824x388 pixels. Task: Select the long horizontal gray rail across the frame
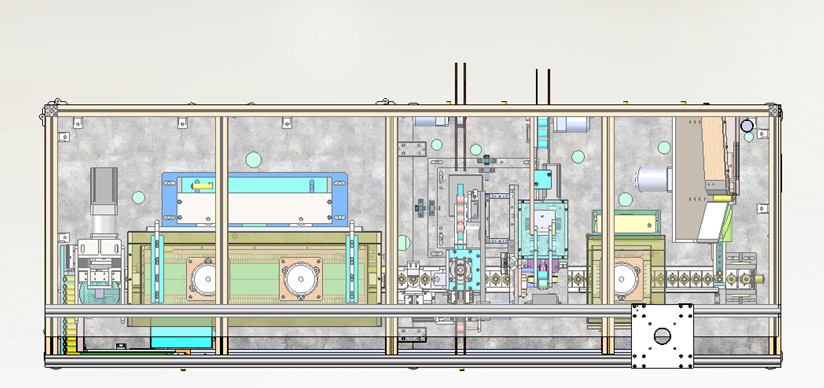(412, 310)
